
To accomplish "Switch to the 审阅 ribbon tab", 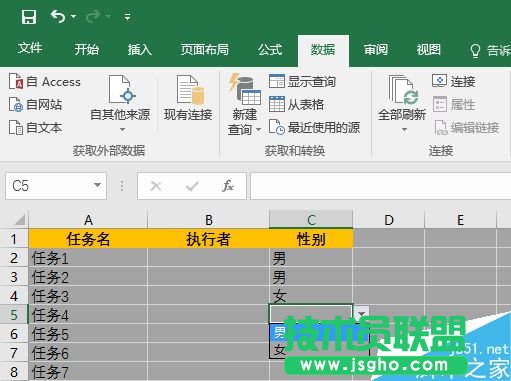I will point(376,49).
